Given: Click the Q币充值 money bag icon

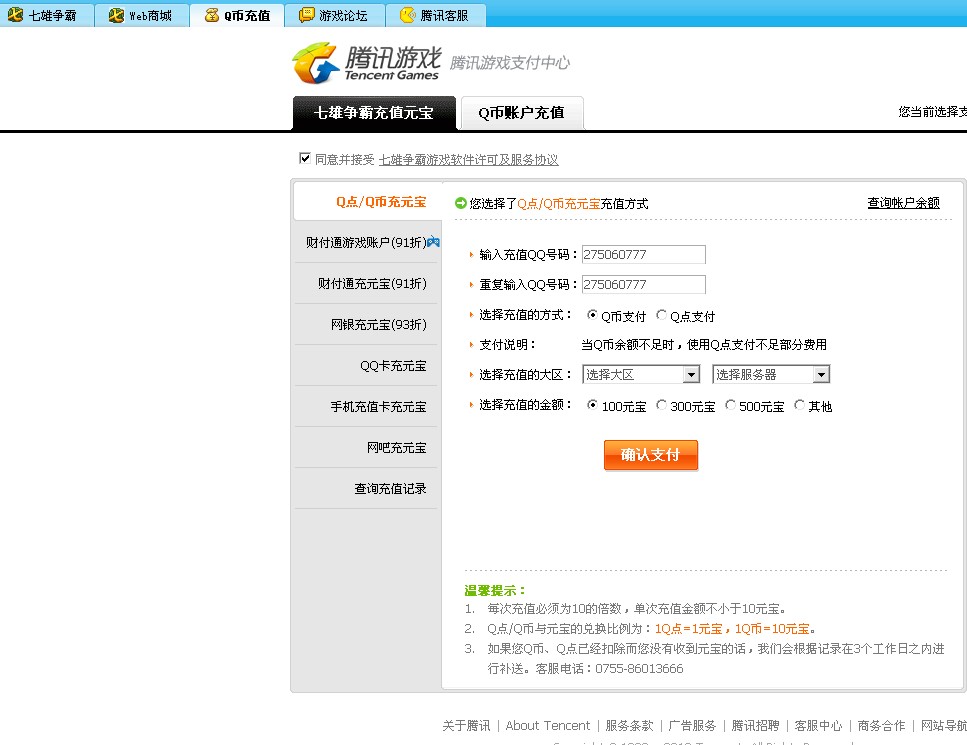Looking at the screenshot, I should pos(212,15).
